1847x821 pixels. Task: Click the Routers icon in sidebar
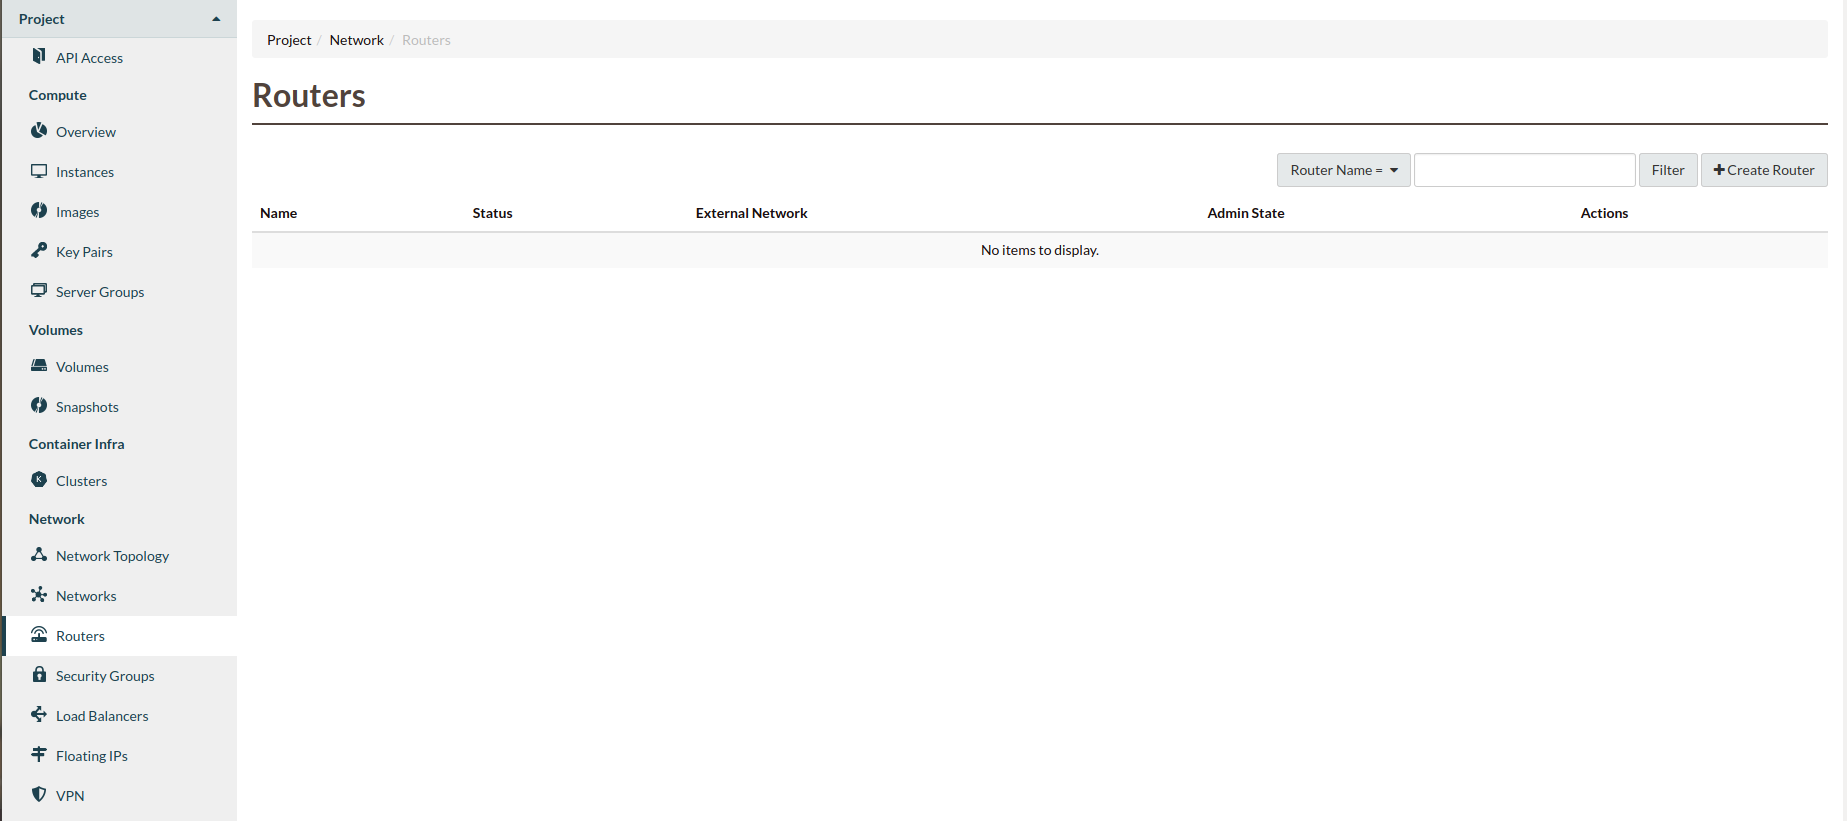(x=39, y=634)
